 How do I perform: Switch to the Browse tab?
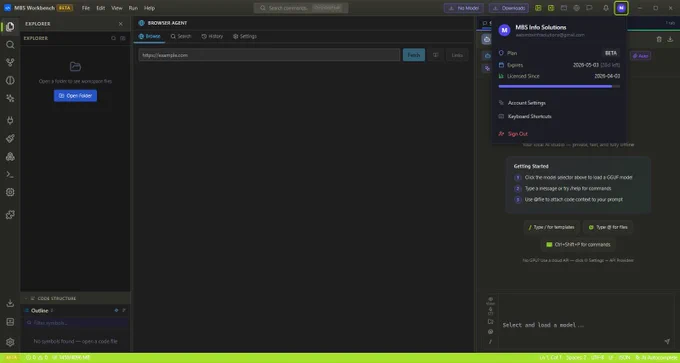[149, 36]
